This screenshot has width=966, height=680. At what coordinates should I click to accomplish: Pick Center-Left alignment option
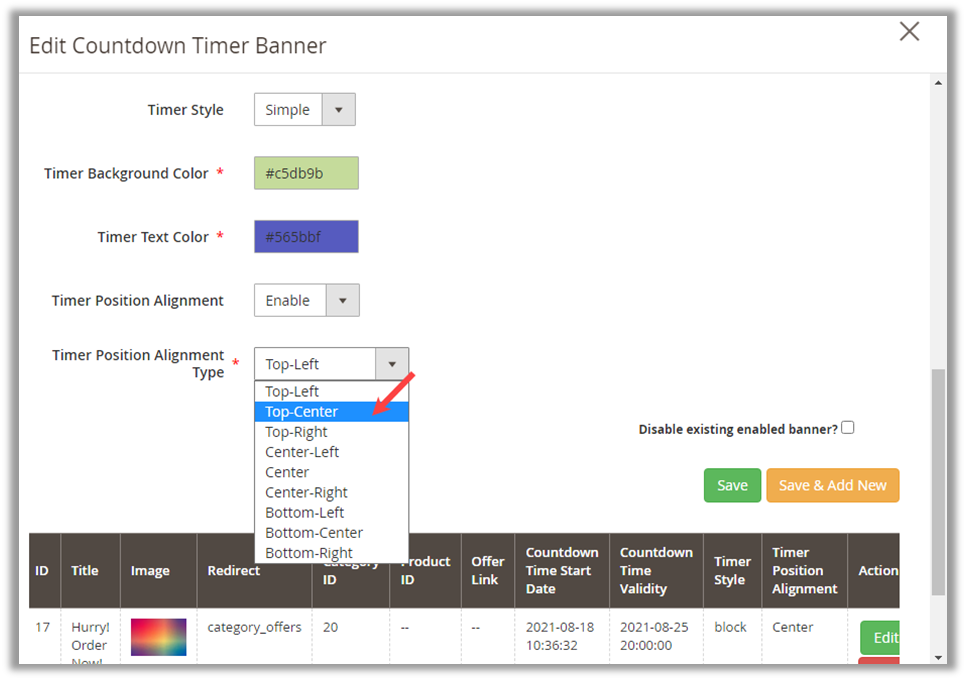[x=302, y=452]
